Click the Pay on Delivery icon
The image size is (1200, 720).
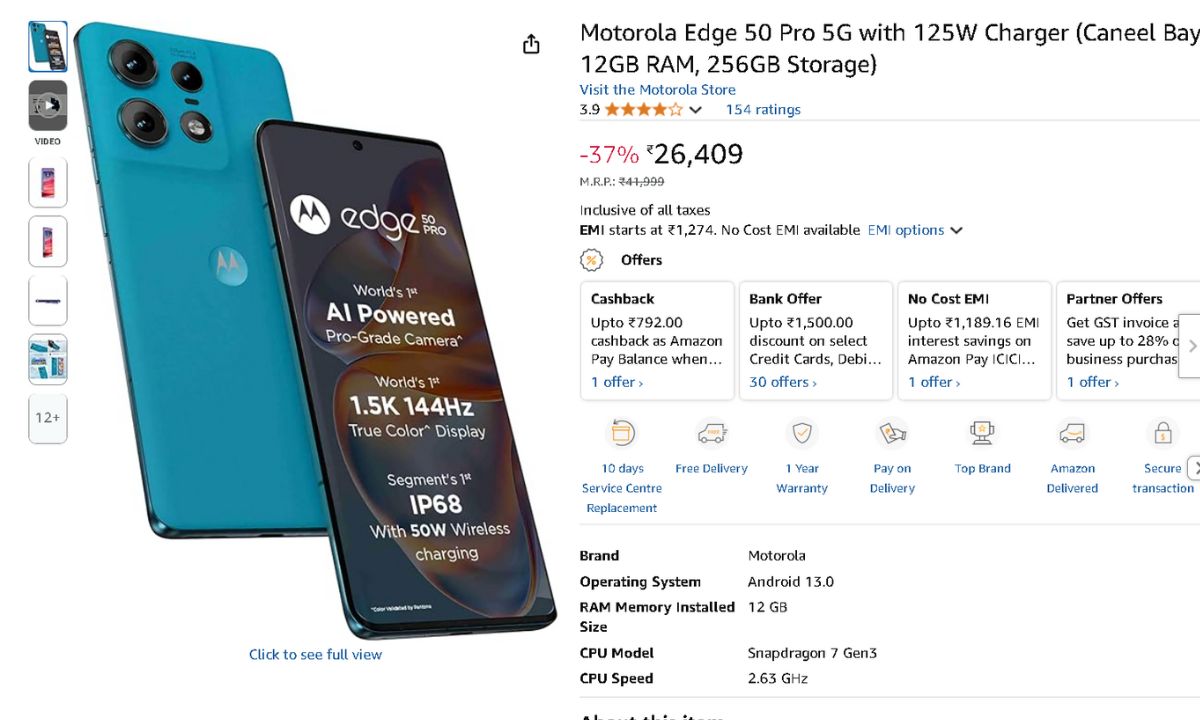892,433
